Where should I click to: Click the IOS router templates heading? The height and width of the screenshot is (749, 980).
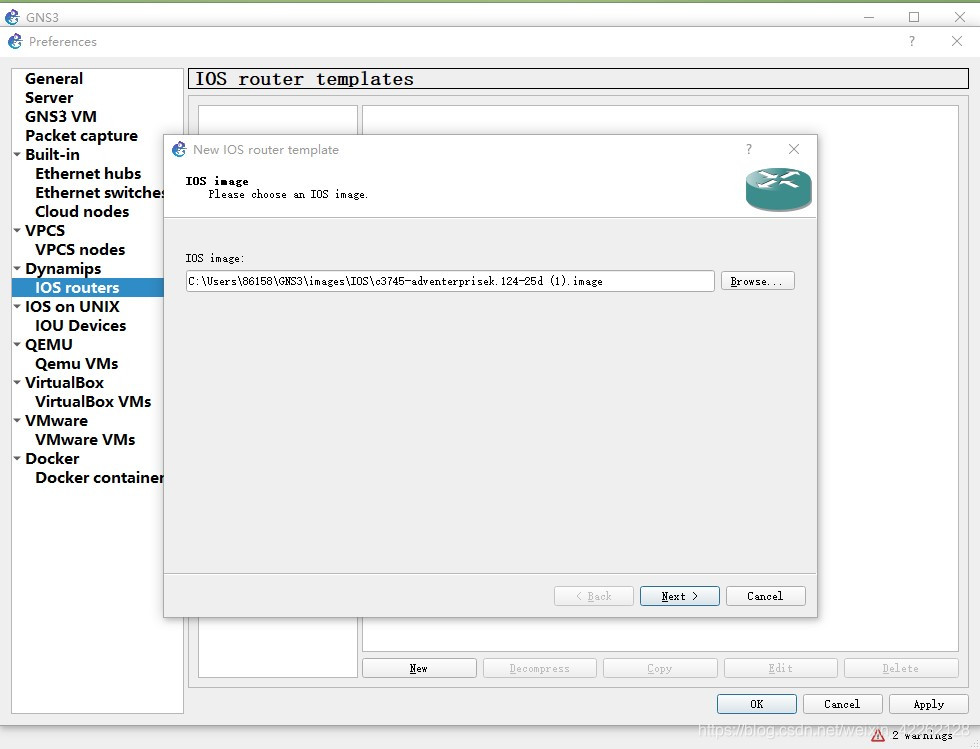tap(304, 79)
